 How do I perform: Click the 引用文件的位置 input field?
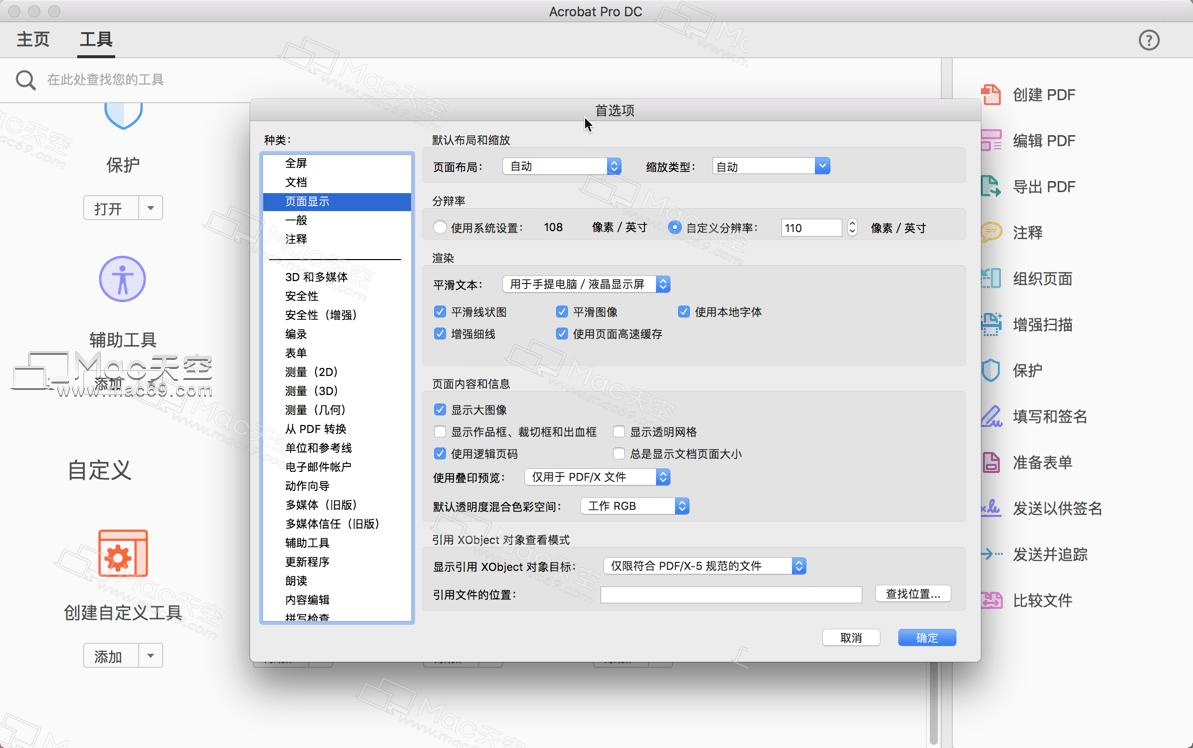tap(730, 593)
